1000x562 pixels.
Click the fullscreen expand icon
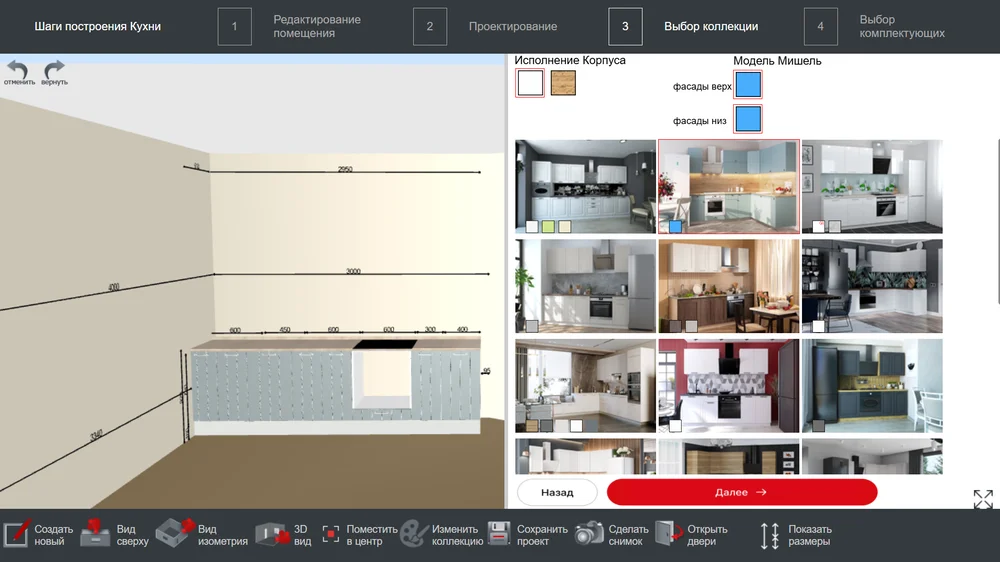pyautogui.click(x=983, y=499)
